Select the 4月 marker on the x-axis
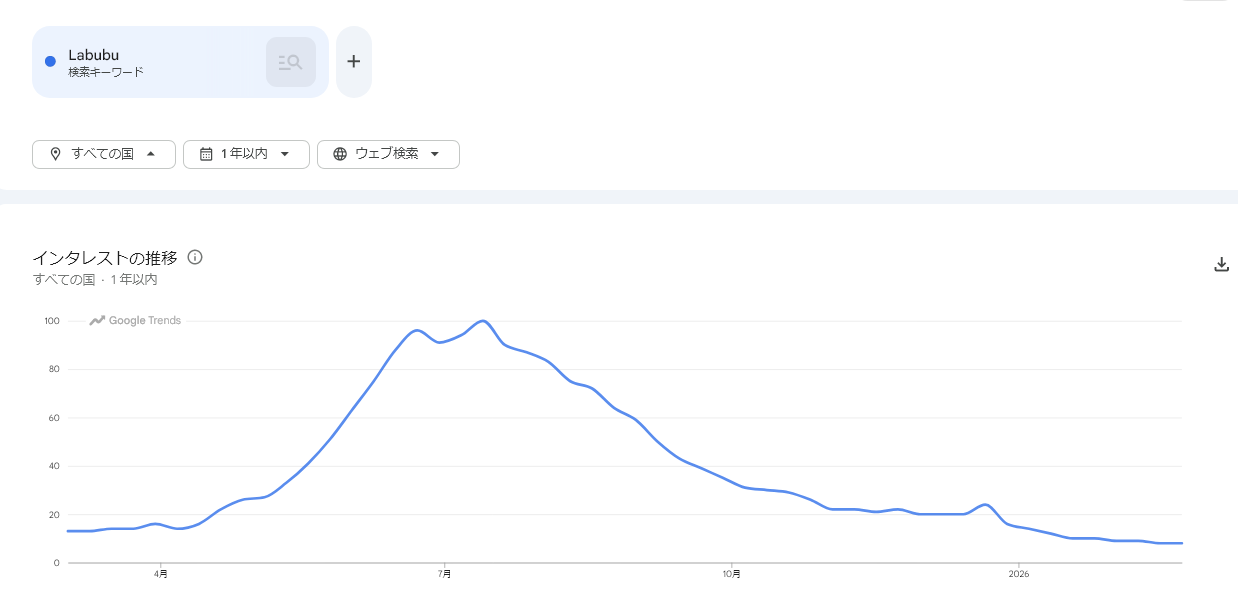The image size is (1238, 592). (x=161, y=574)
